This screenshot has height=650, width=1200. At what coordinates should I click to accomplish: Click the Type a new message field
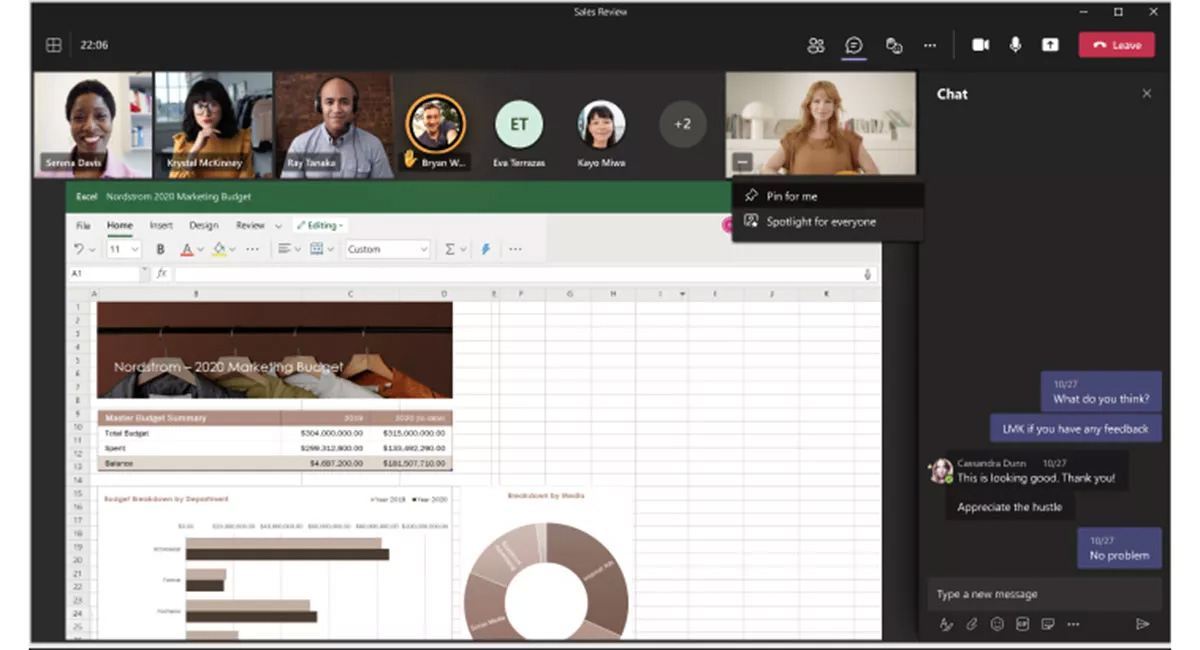point(1040,594)
